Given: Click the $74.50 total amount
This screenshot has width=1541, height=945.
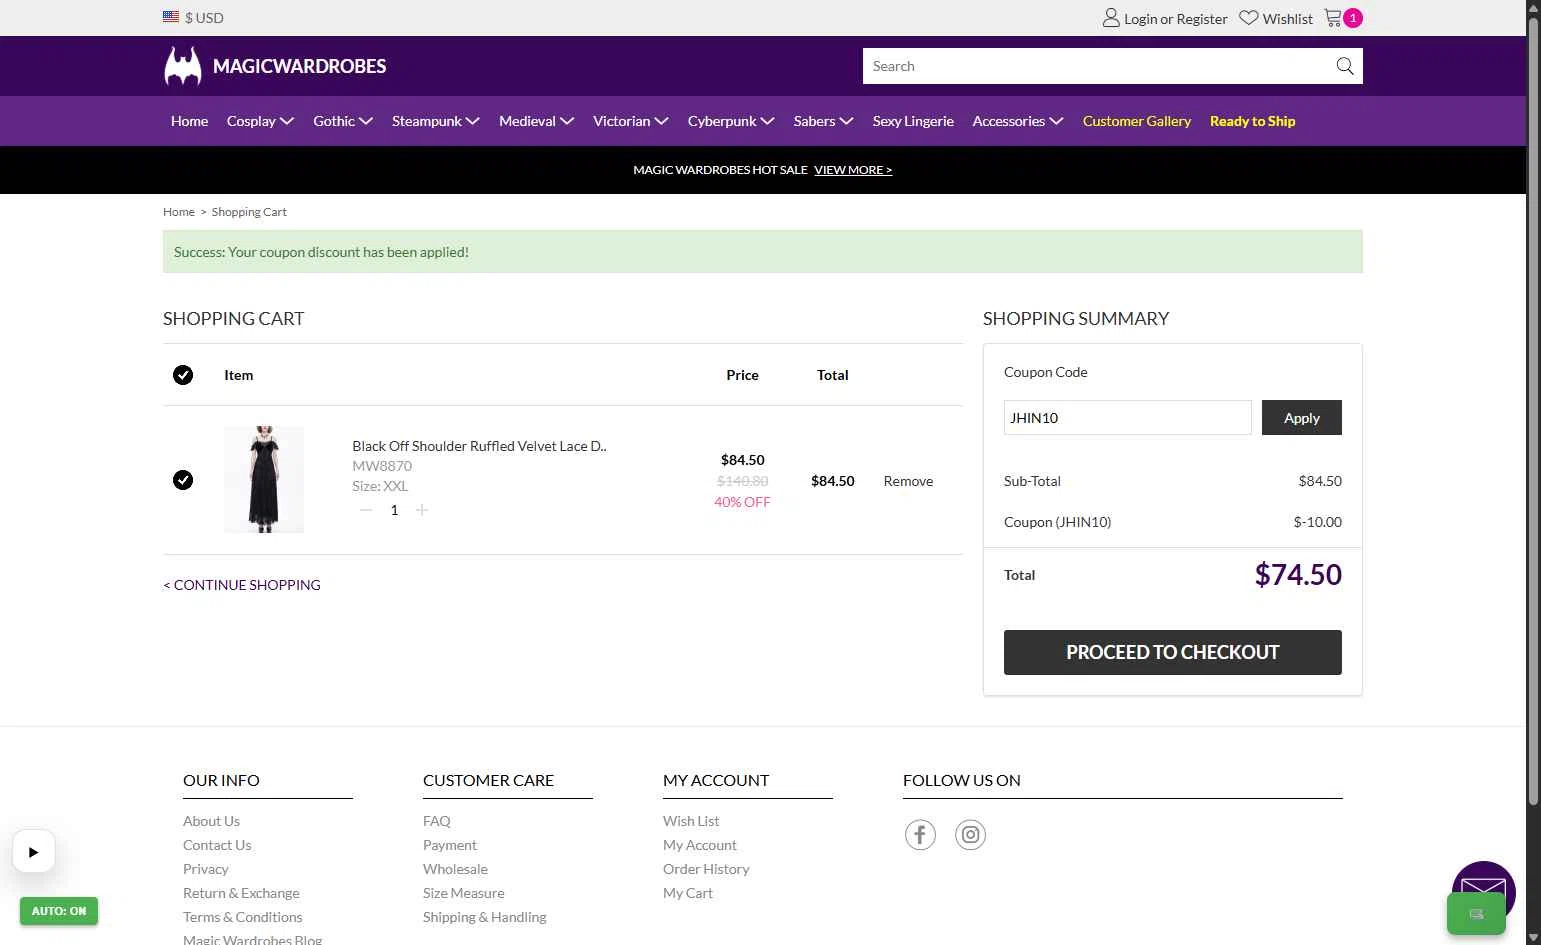Looking at the screenshot, I should 1298,575.
